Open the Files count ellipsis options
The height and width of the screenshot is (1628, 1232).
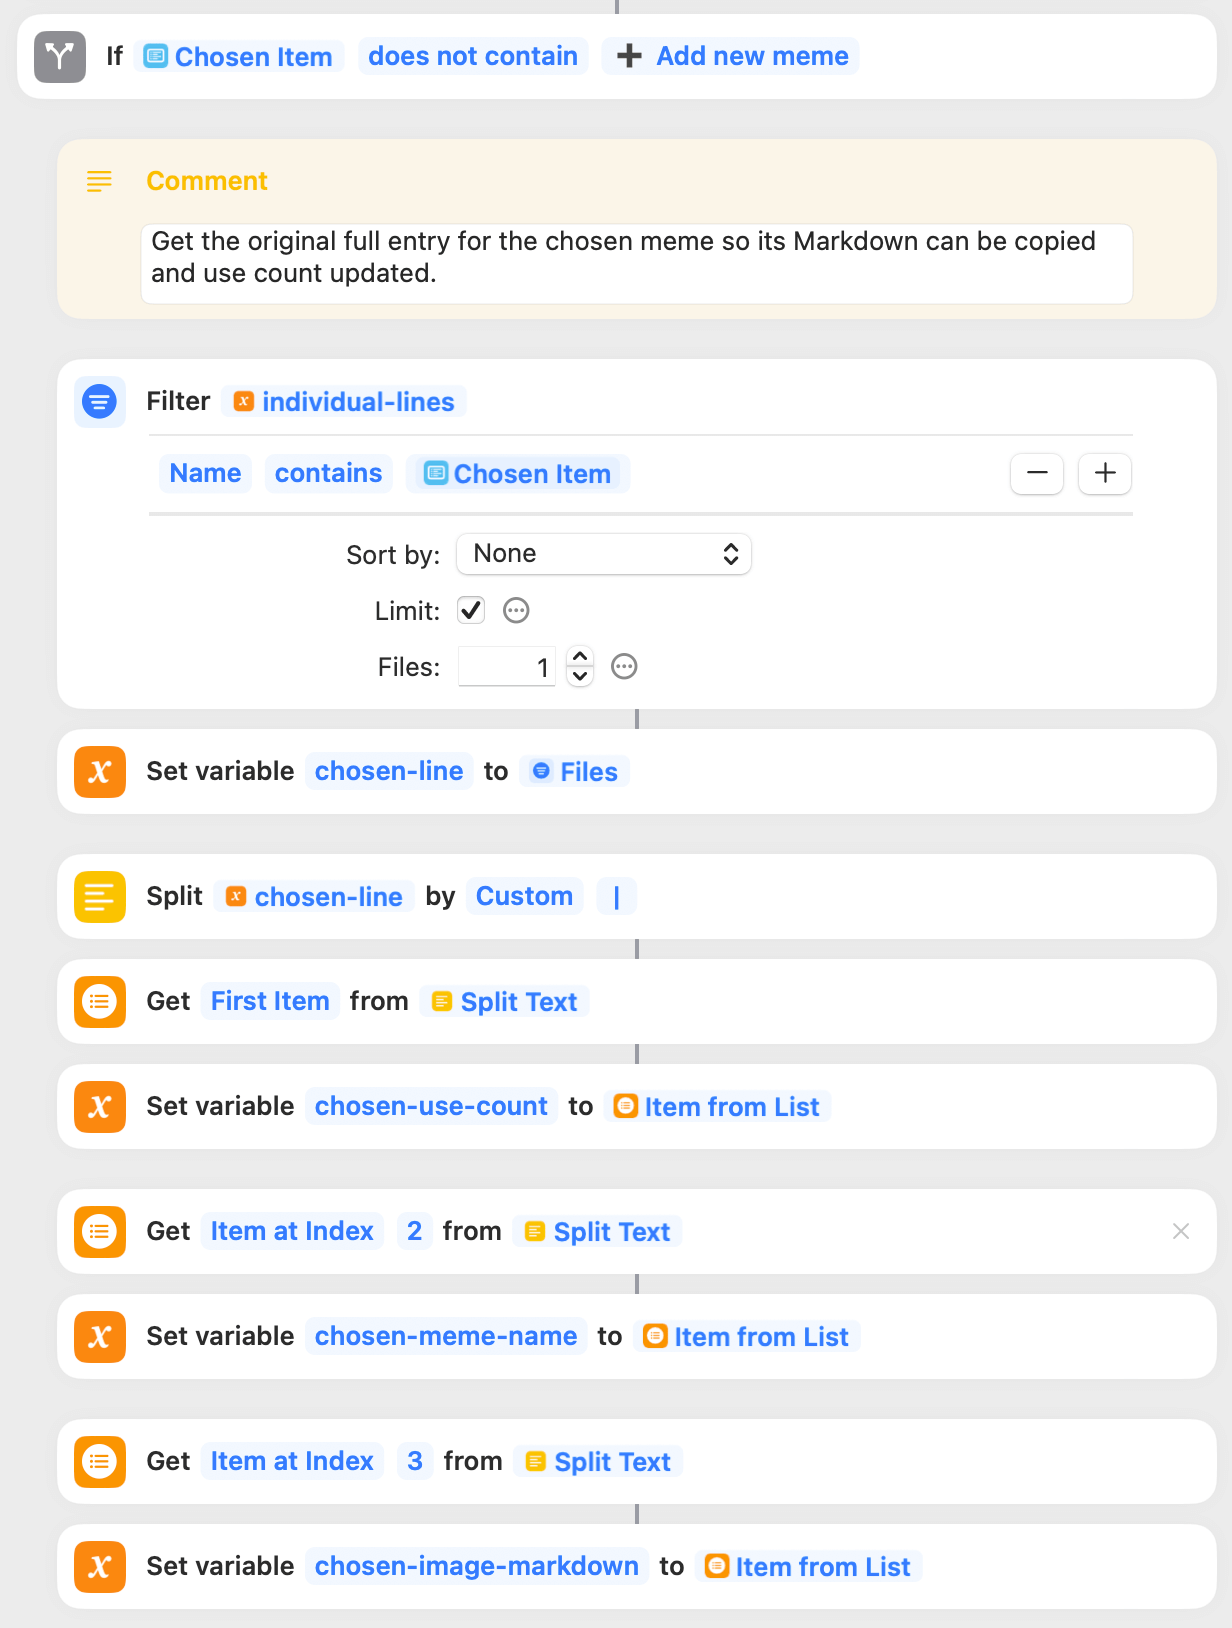(x=624, y=666)
